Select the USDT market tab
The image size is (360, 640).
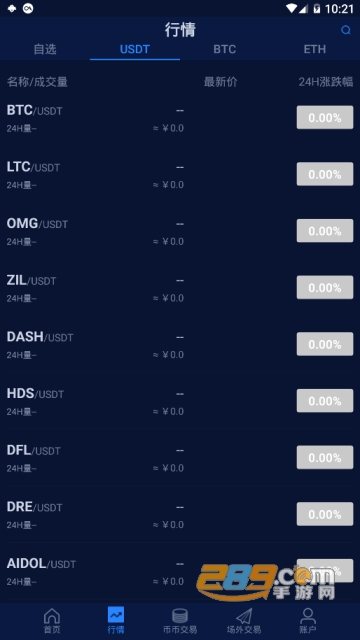135,49
